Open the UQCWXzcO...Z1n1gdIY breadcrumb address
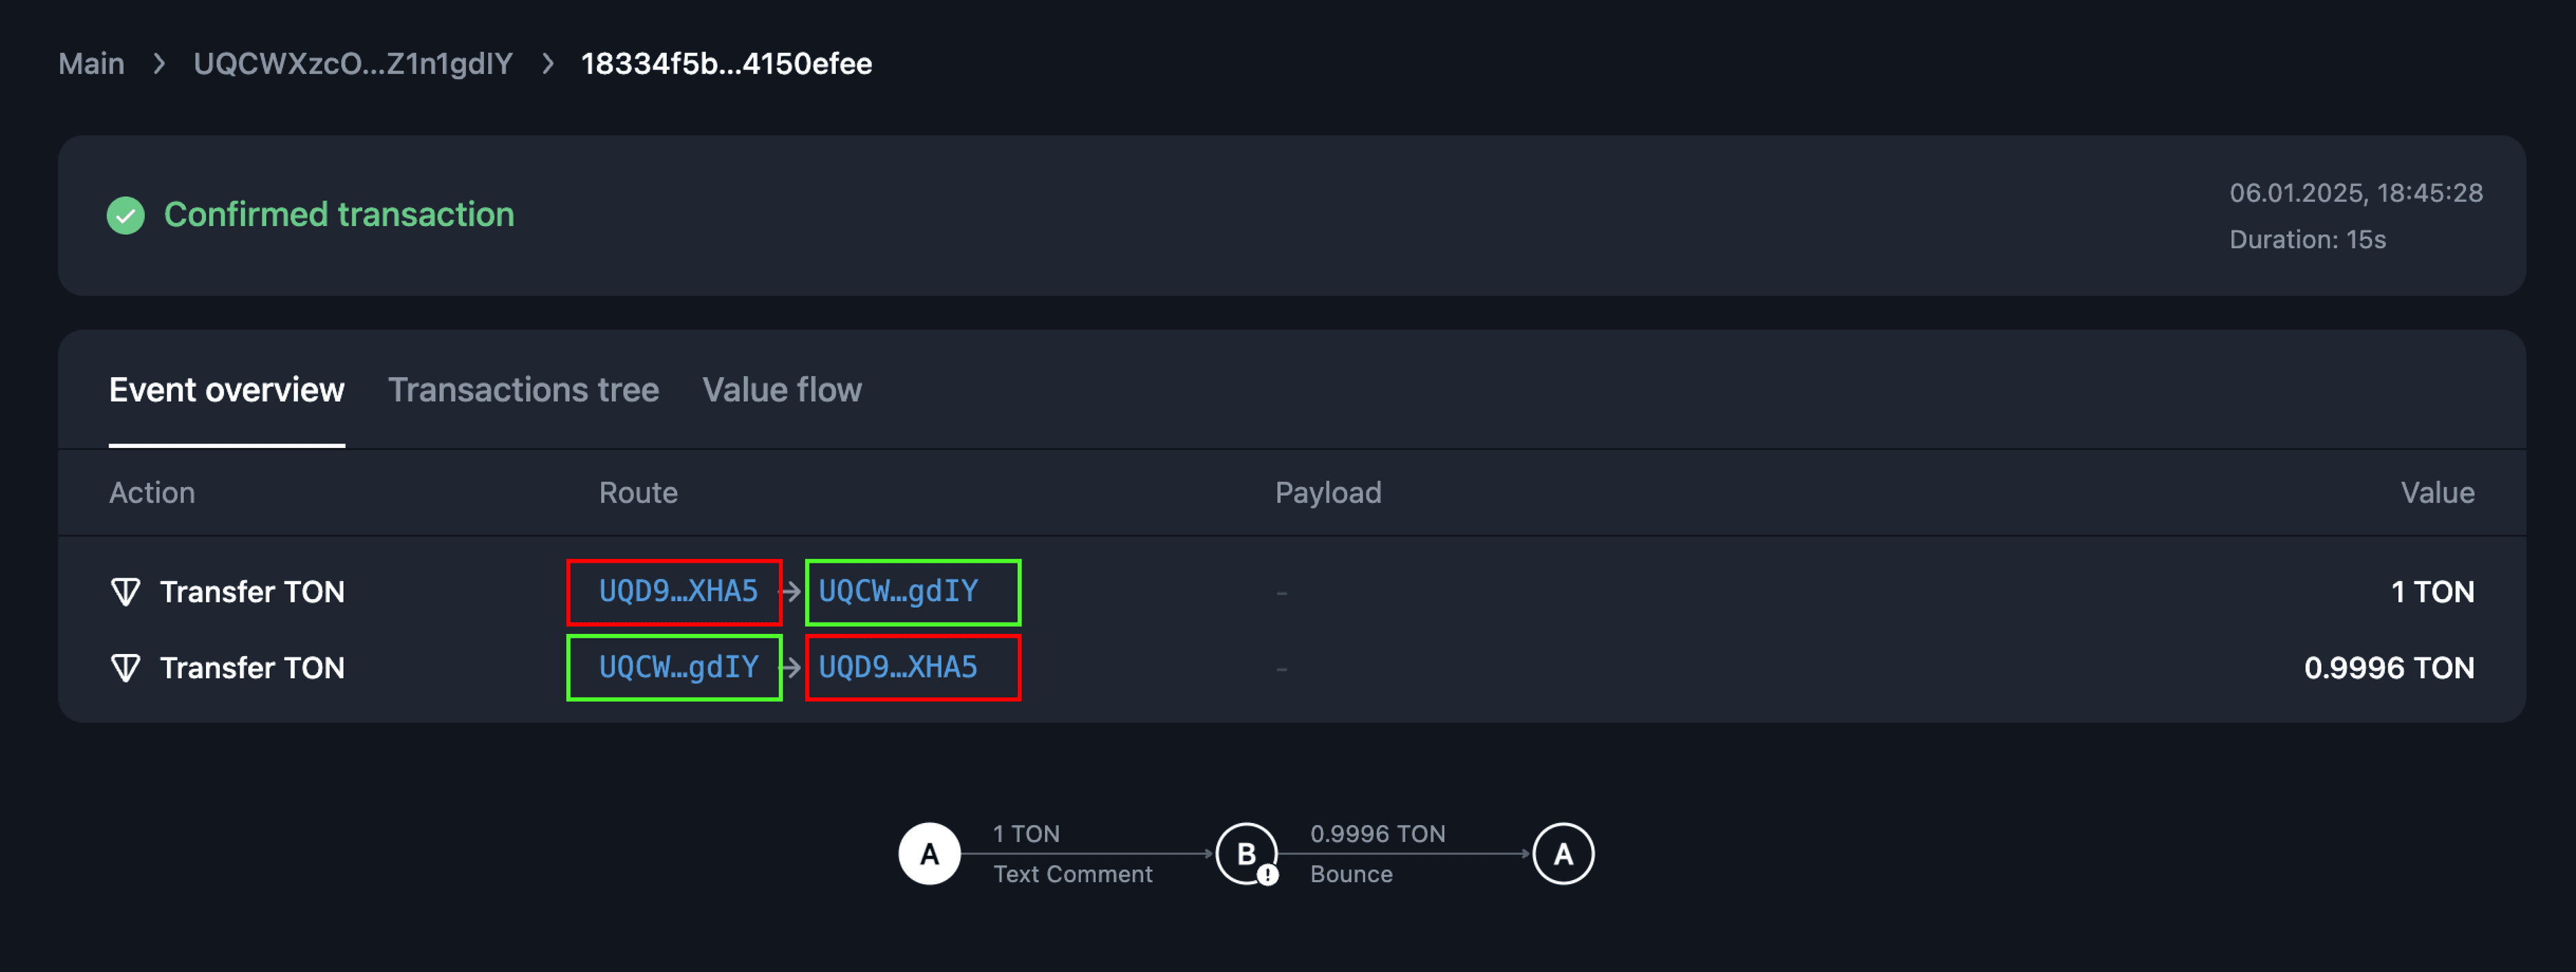The image size is (2576, 972). pos(352,64)
